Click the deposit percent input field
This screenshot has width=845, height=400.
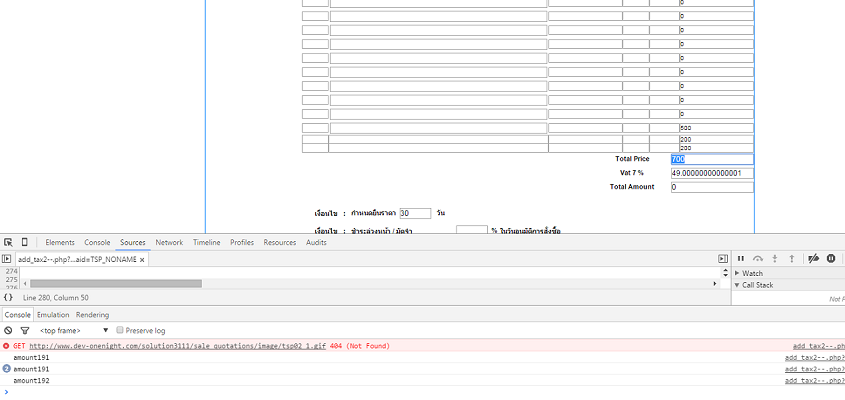click(472, 231)
